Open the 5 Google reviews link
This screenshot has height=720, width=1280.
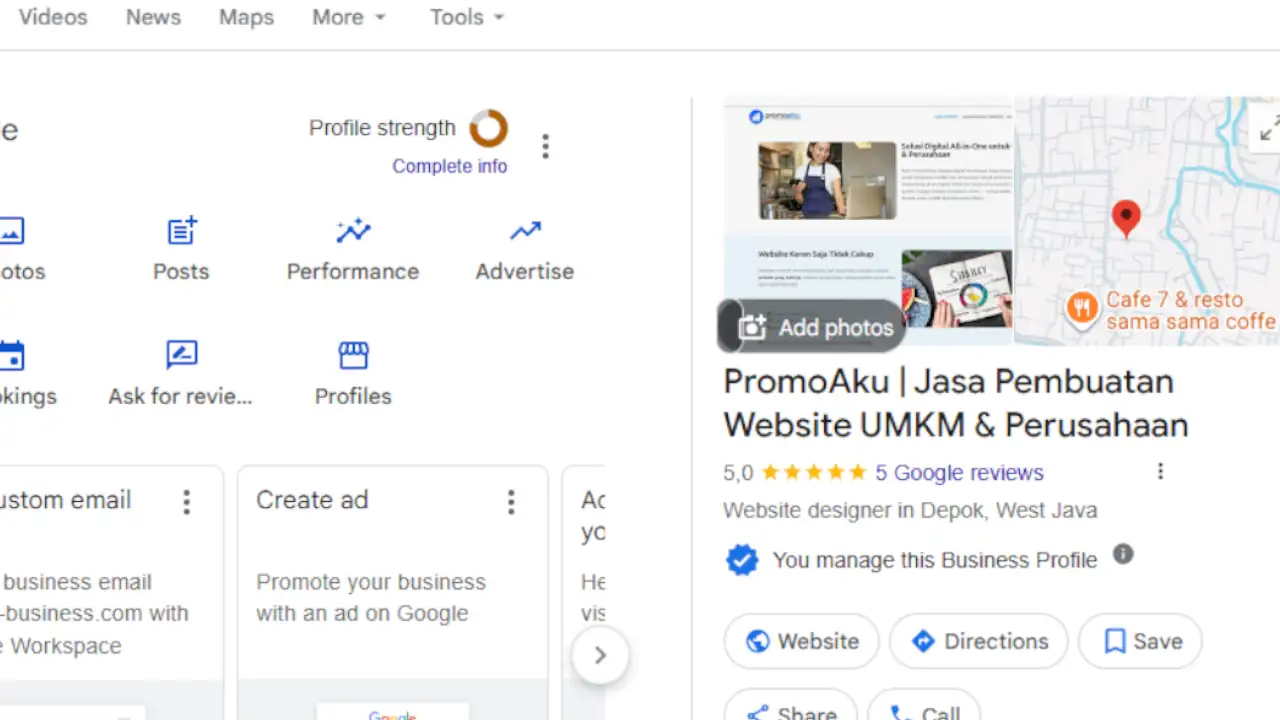pyautogui.click(x=959, y=473)
